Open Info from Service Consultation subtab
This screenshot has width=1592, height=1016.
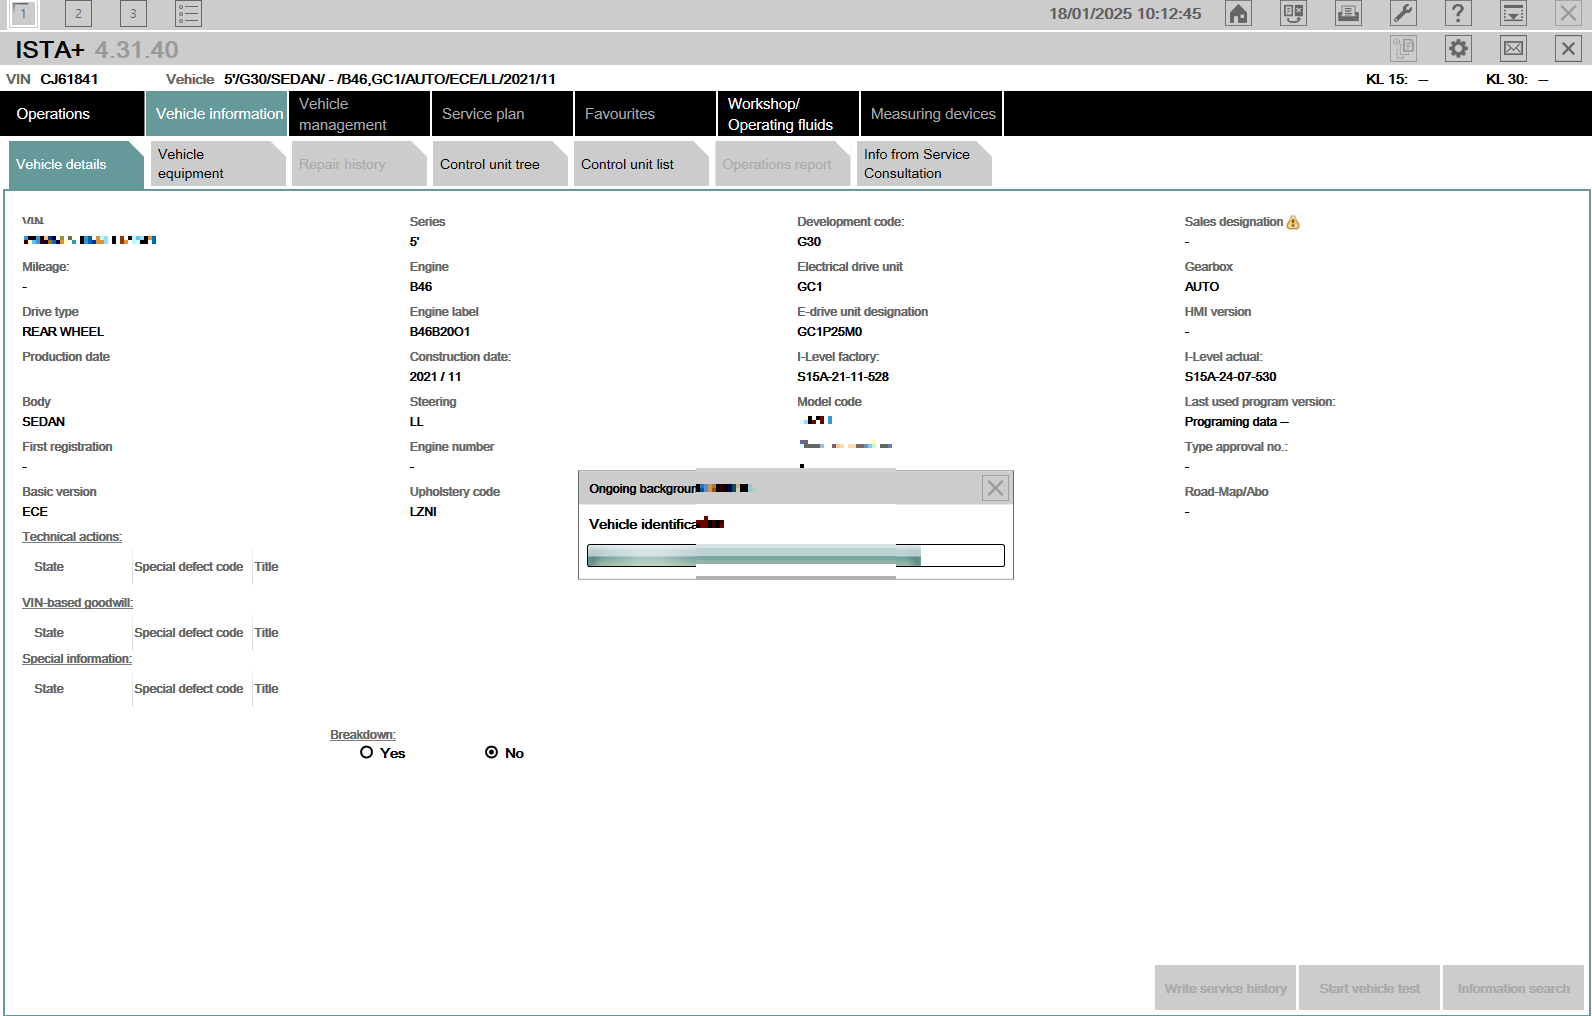tap(924, 164)
